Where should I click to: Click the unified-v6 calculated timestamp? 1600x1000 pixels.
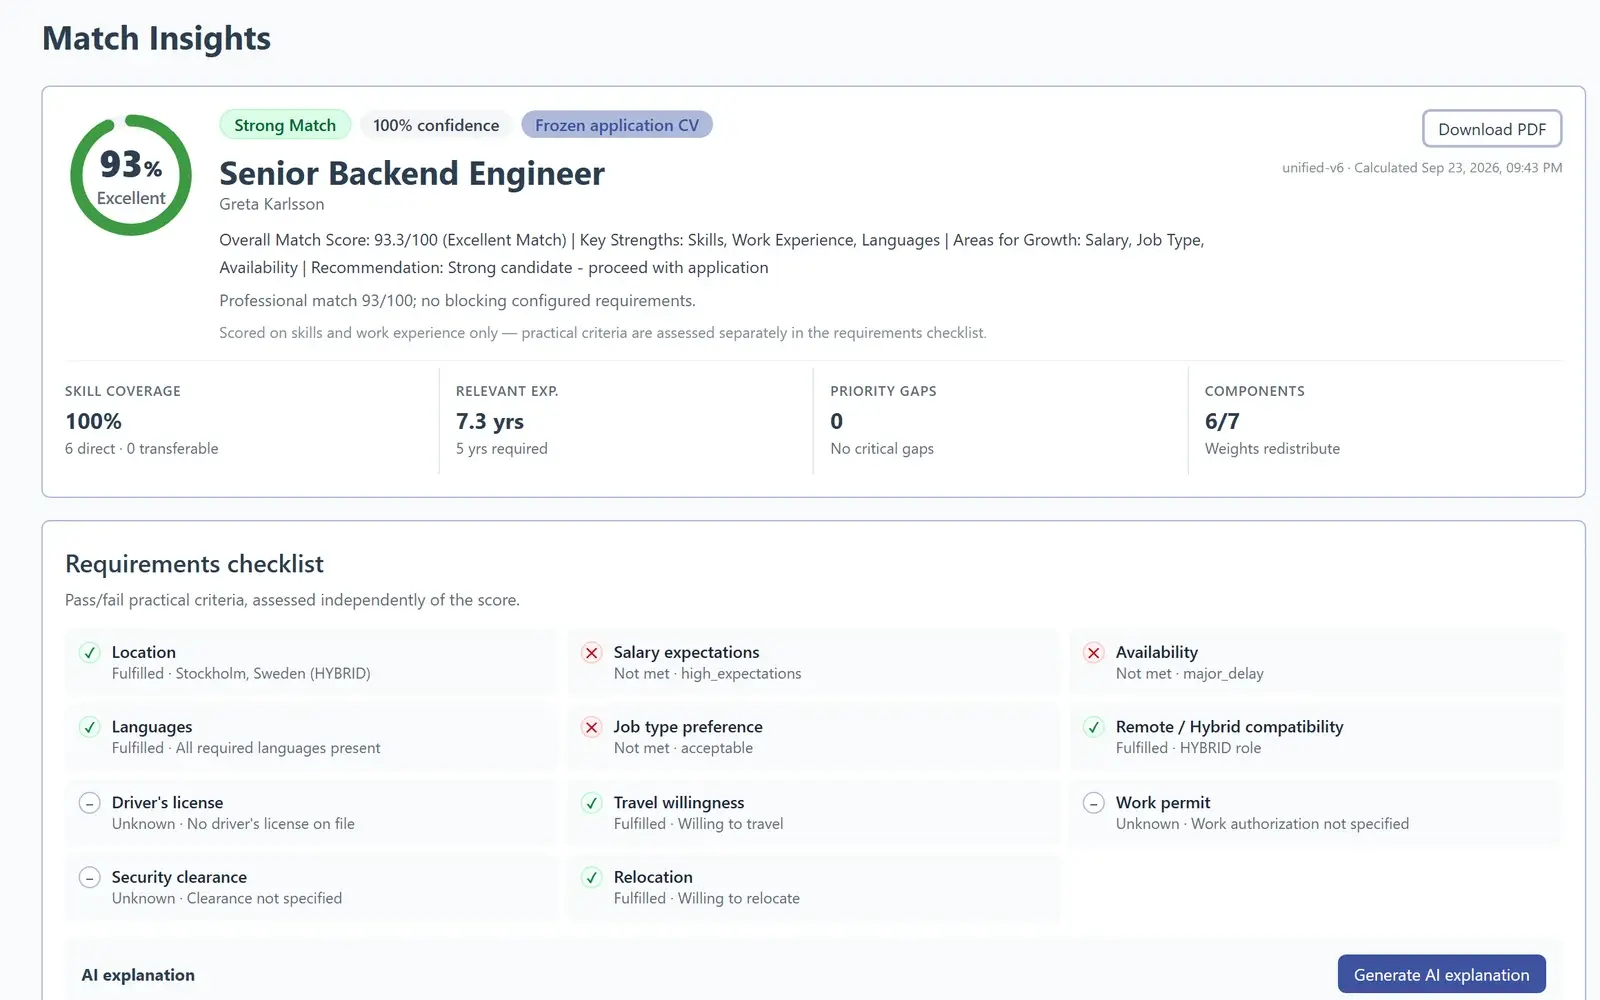[1422, 168]
